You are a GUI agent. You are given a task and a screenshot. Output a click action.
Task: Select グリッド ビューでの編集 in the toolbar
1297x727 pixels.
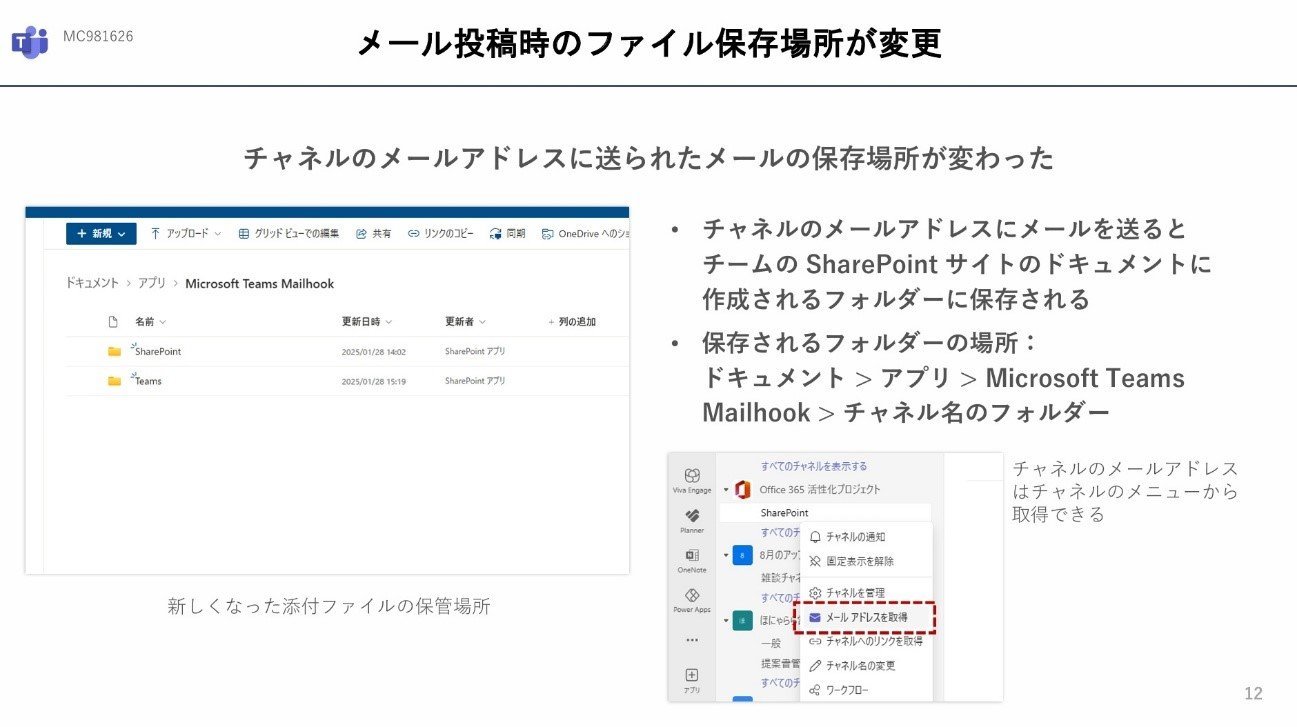click(x=291, y=233)
